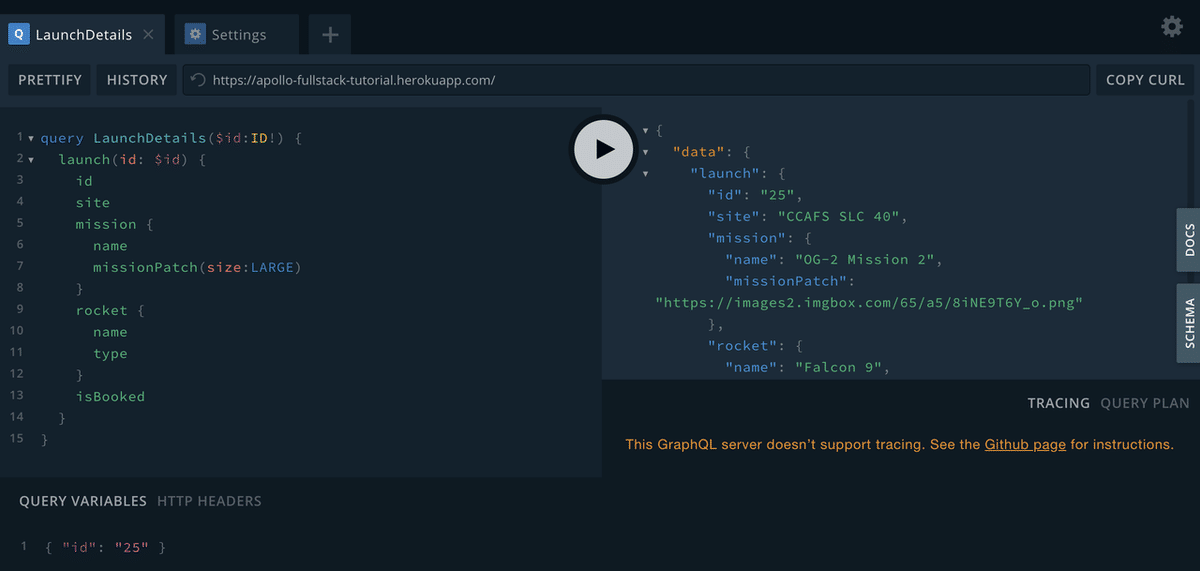
Task: Collapse the query LaunchDetails fold arrow on line 1
Action: pos(31,139)
